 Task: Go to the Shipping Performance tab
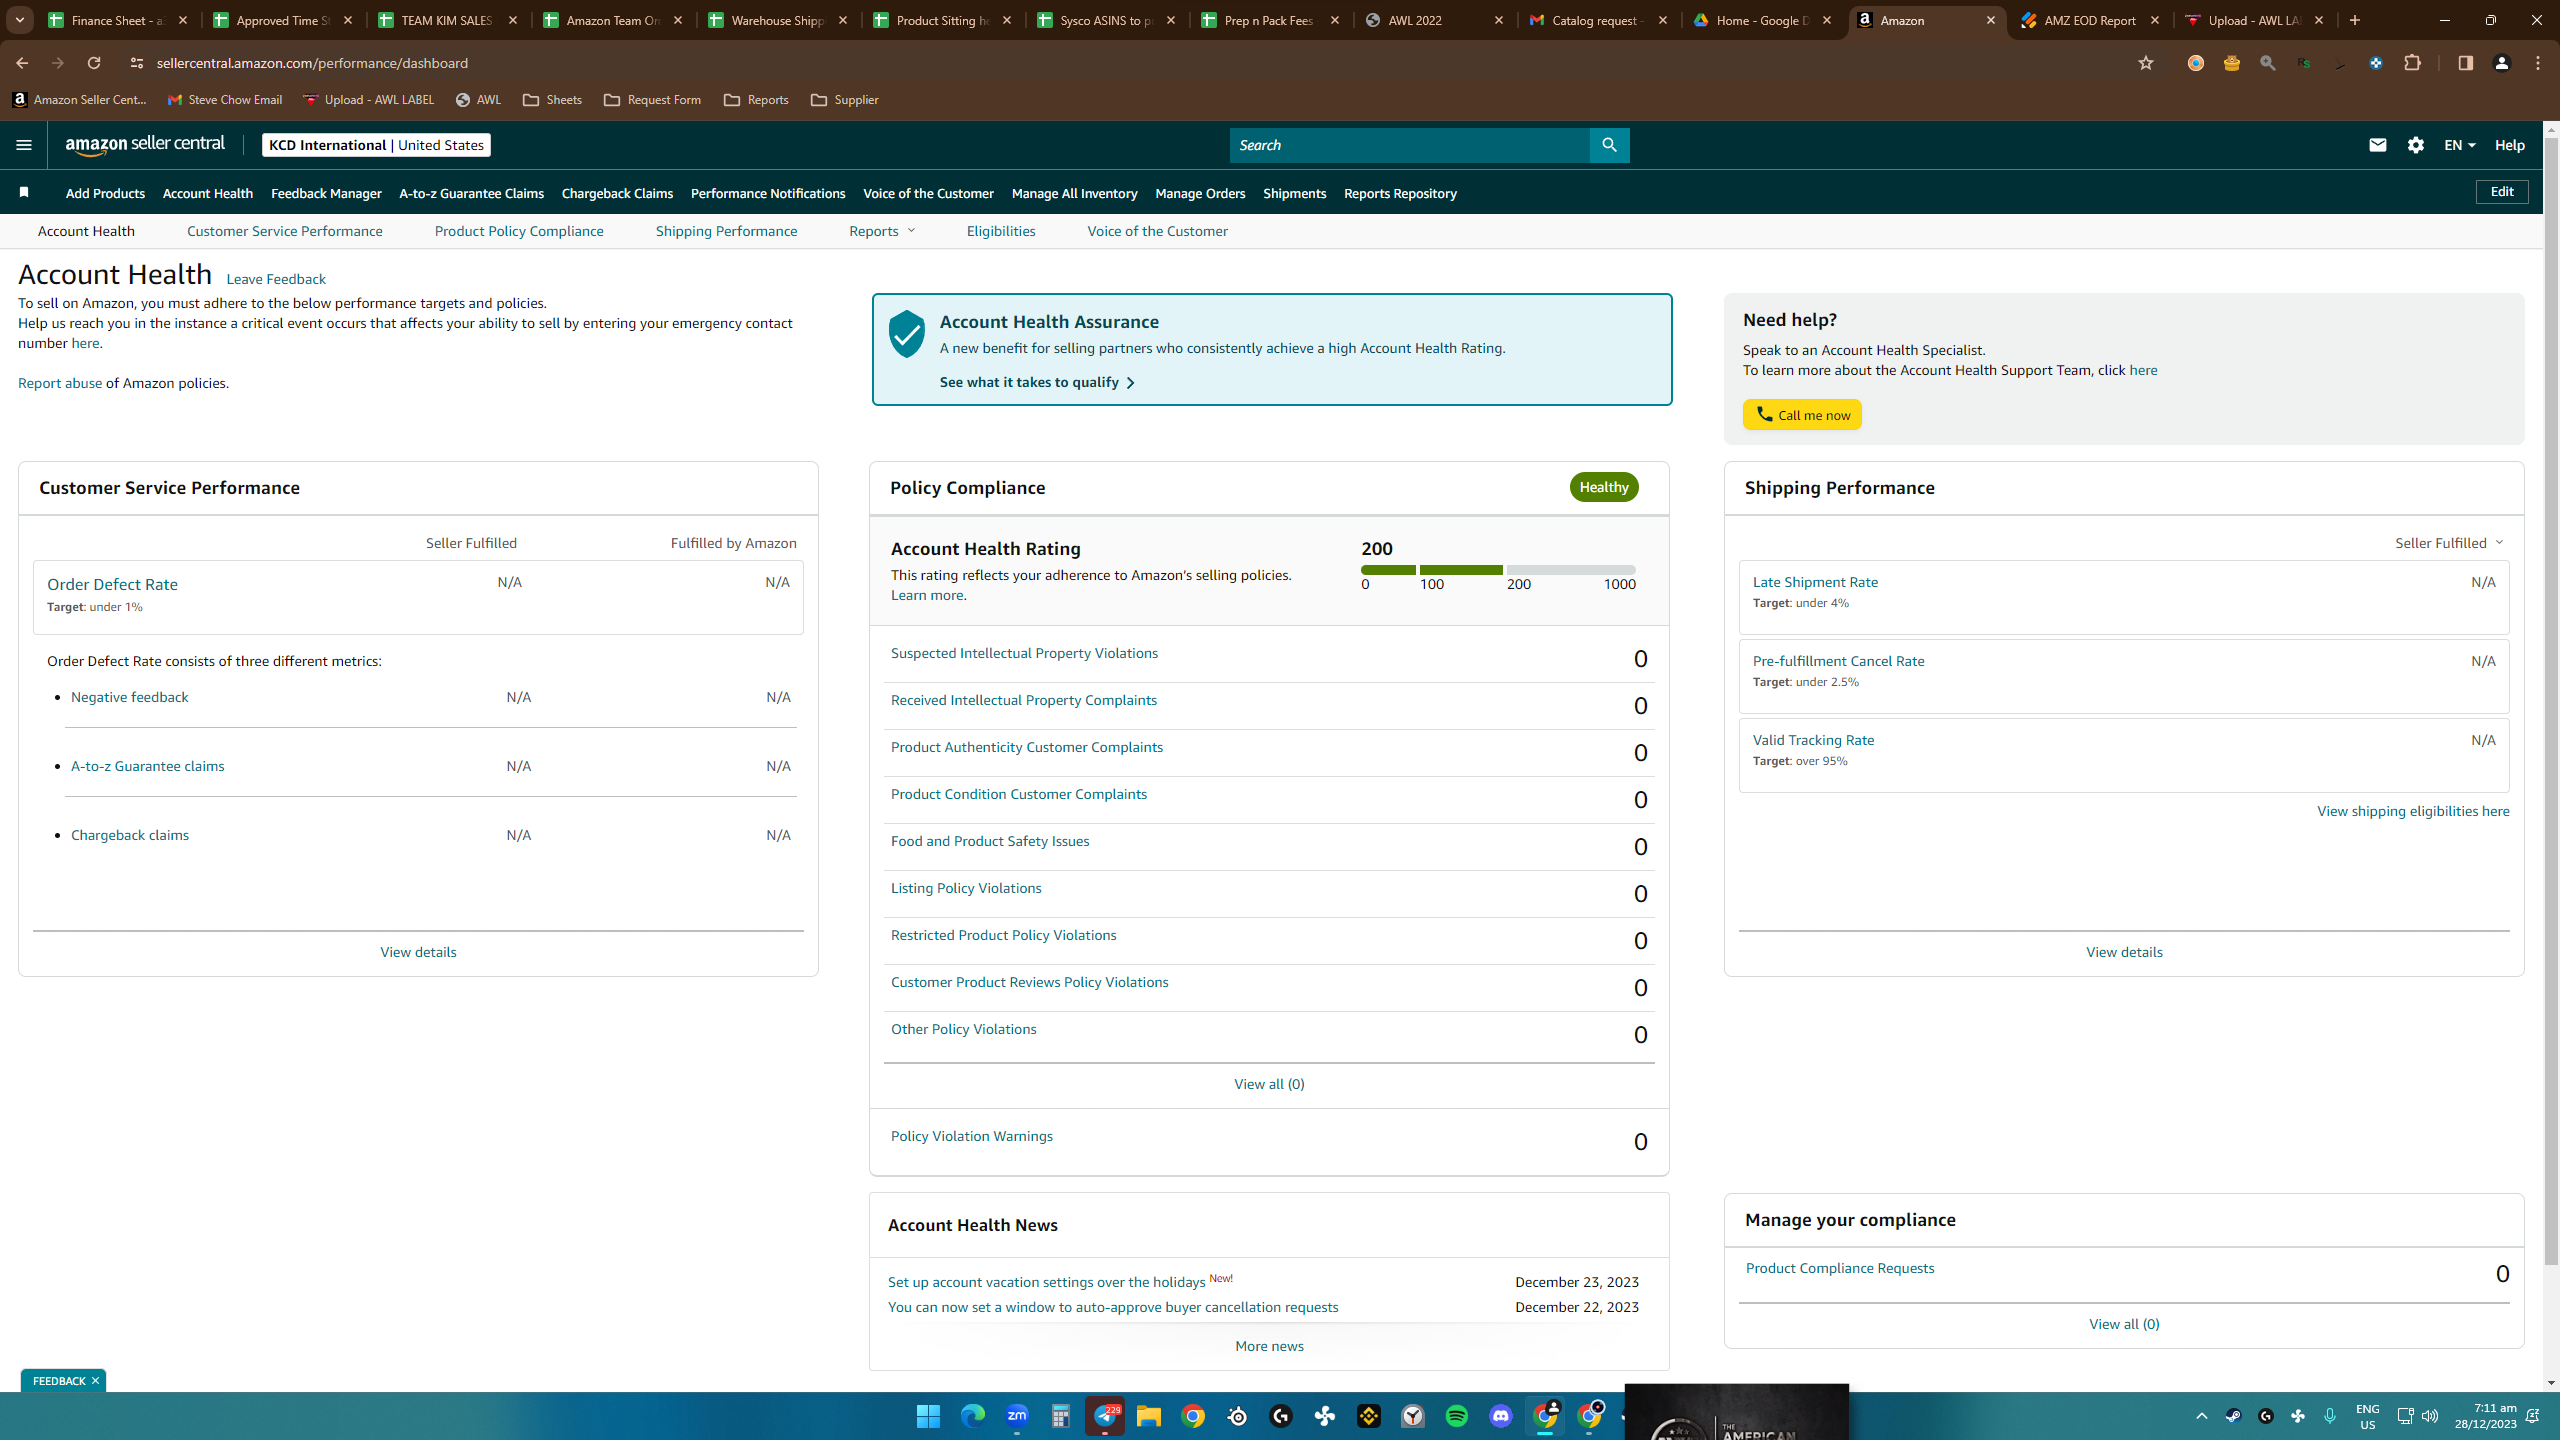(x=727, y=231)
